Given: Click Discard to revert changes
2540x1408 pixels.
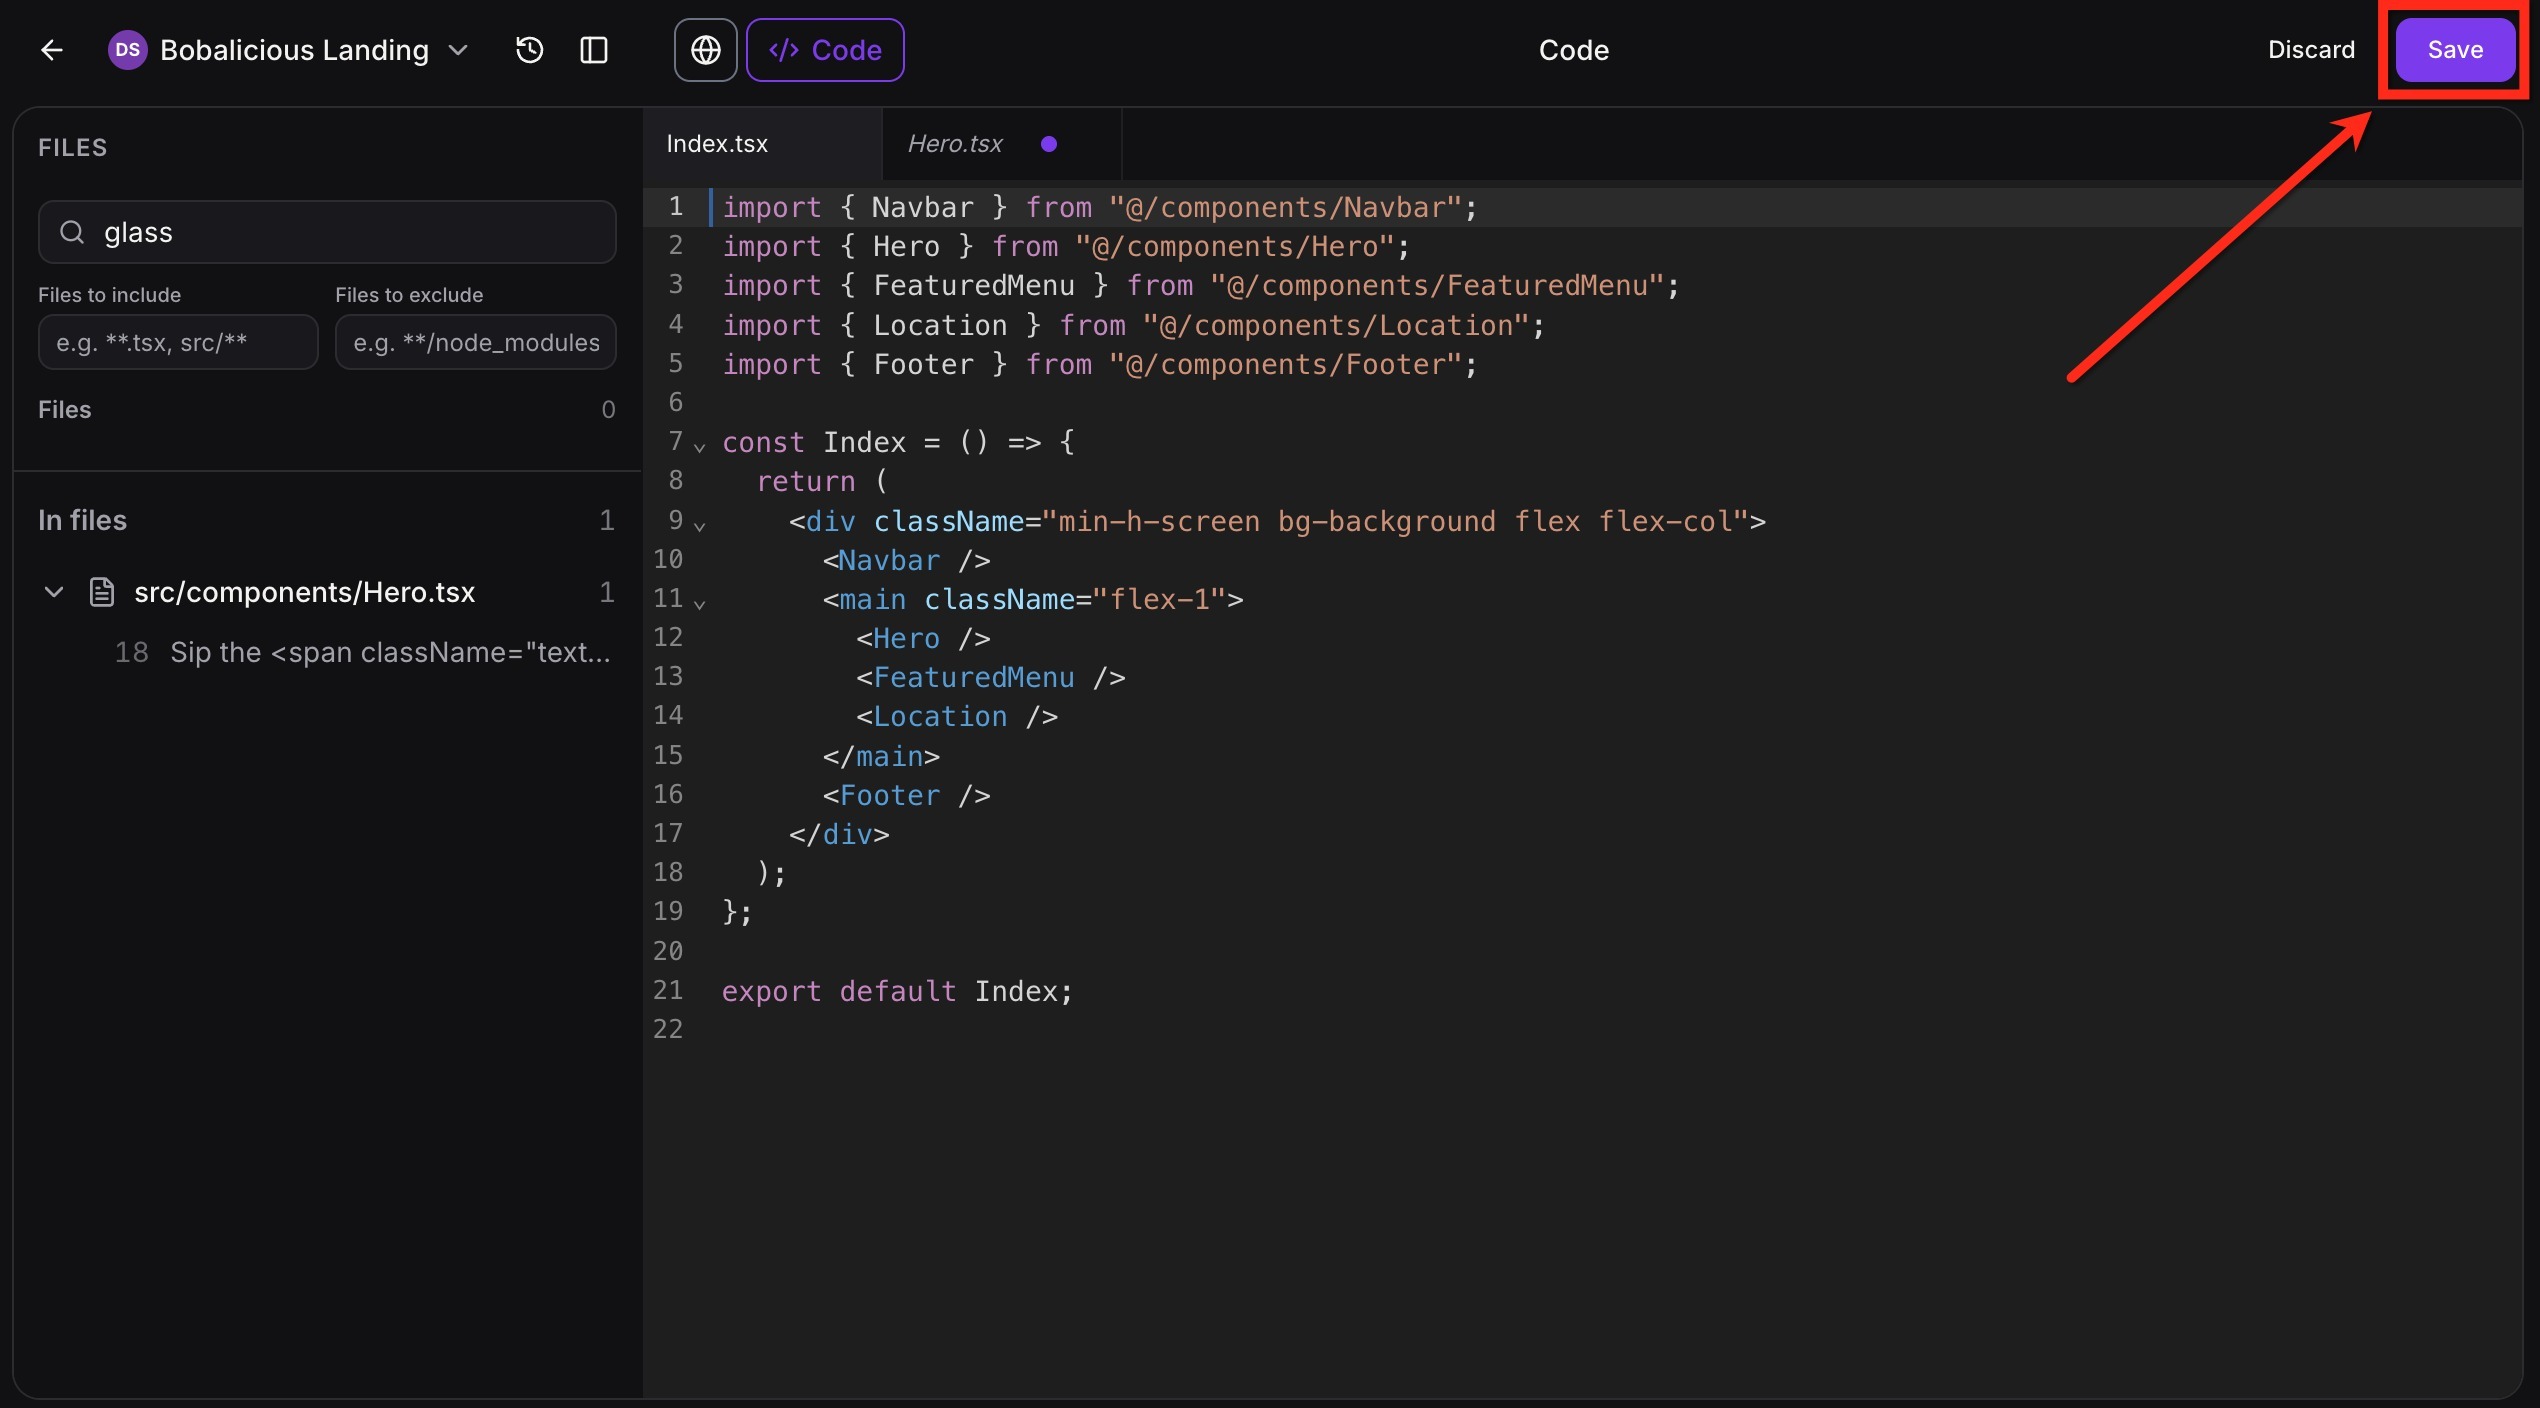Looking at the screenshot, I should pos(2310,50).
